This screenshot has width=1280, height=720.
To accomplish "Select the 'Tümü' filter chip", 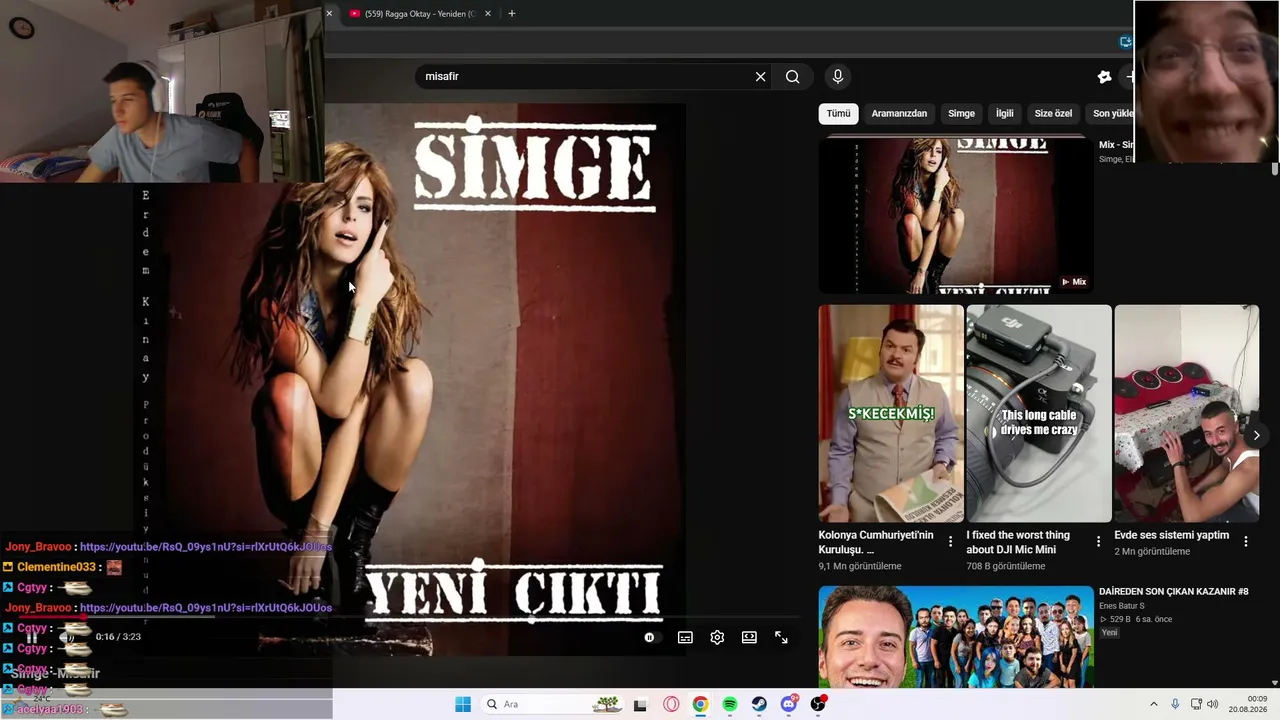I will (x=838, y=114).
